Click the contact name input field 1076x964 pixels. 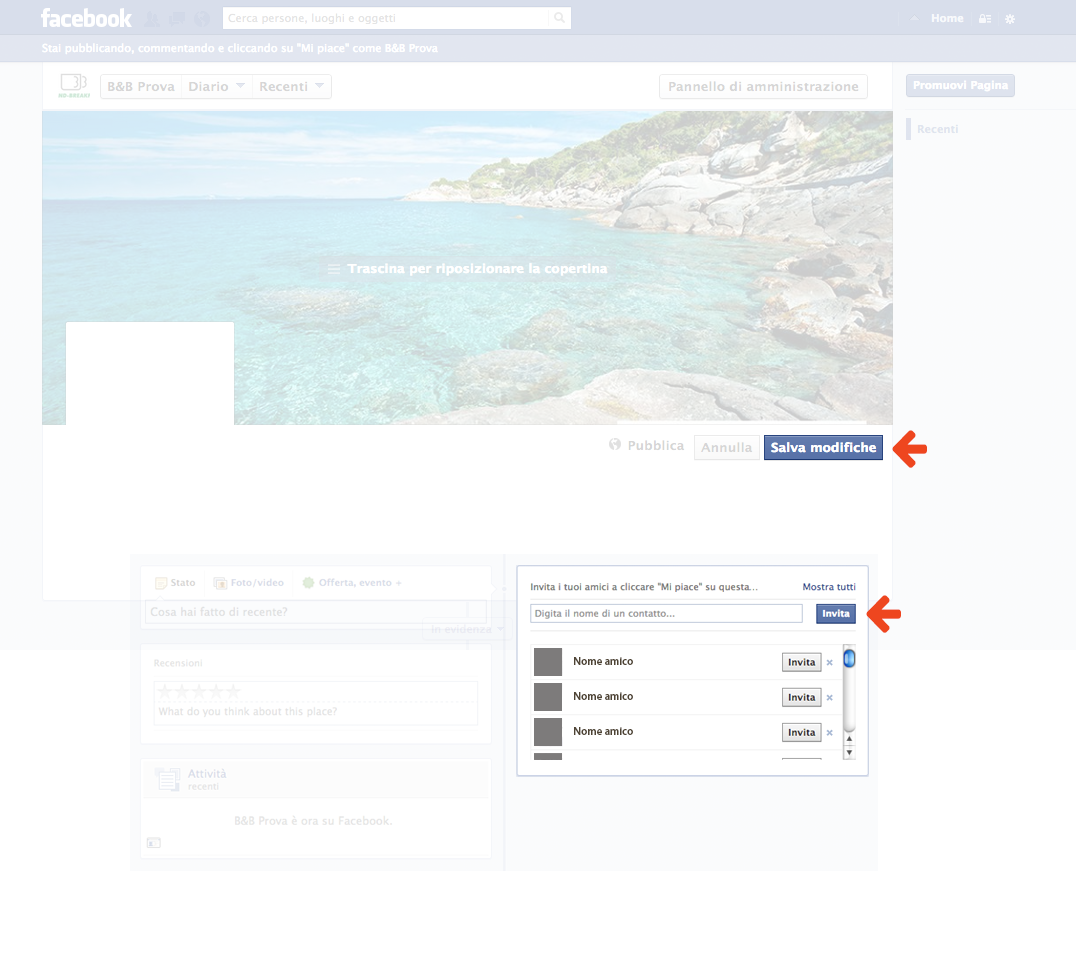tap(666, 614)
